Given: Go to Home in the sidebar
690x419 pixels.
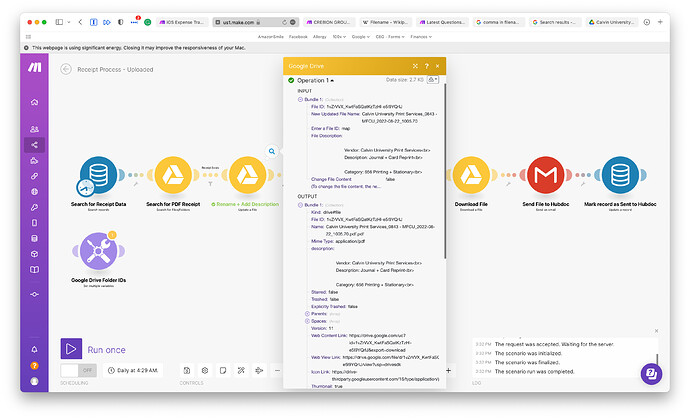Looking at the screenshot, I should point(34,102).
